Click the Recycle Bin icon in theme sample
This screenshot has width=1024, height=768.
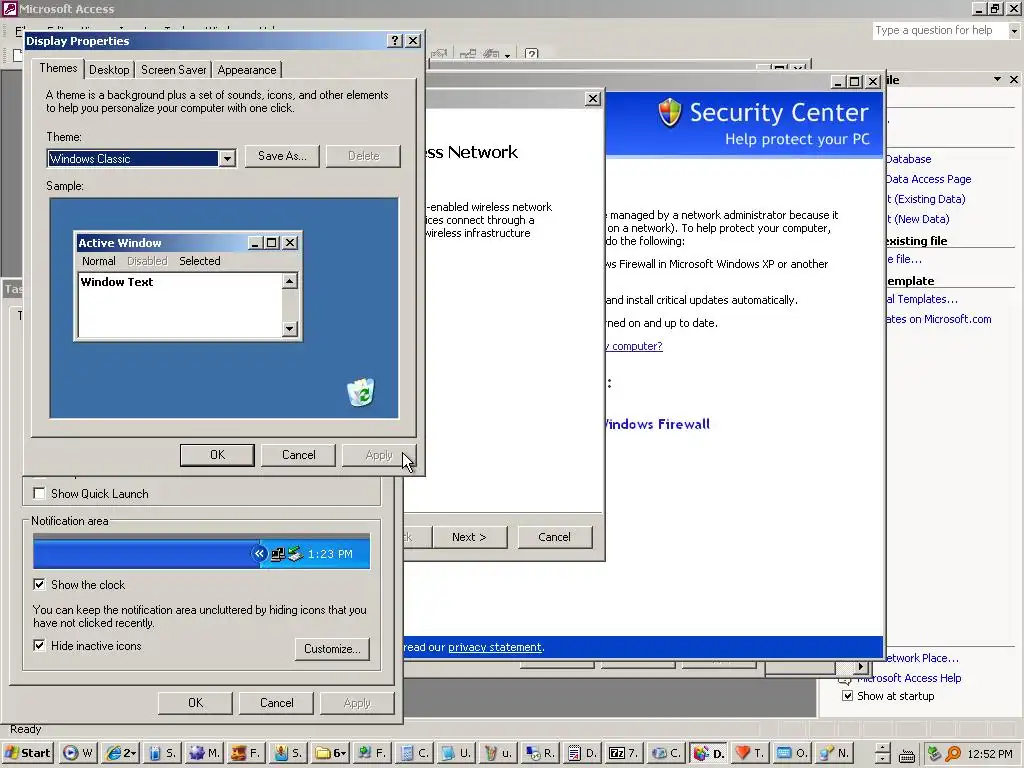pyautogui.click(x=360, y=392)
